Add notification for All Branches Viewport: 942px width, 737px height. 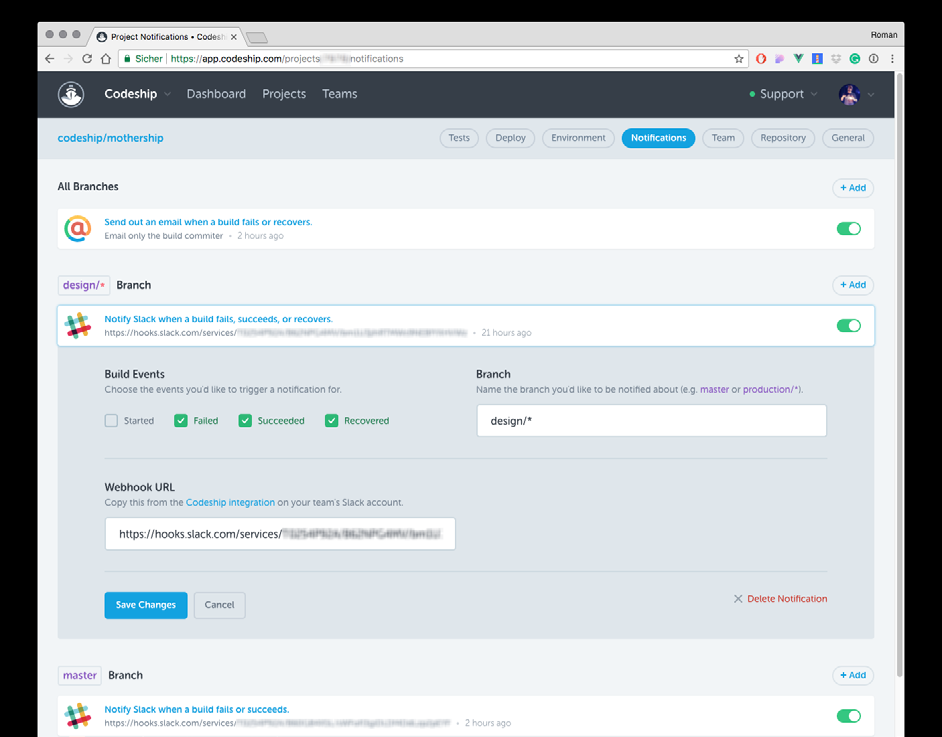coord(853,188)
